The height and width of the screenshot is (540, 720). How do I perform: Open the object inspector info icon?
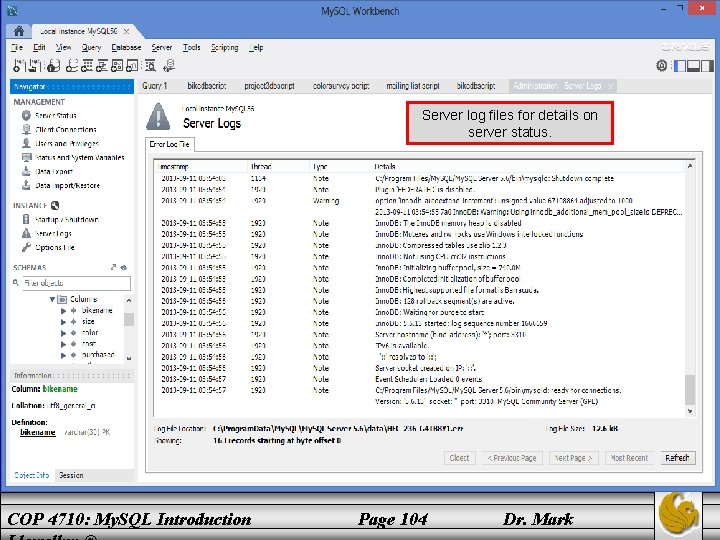[53, 66]
